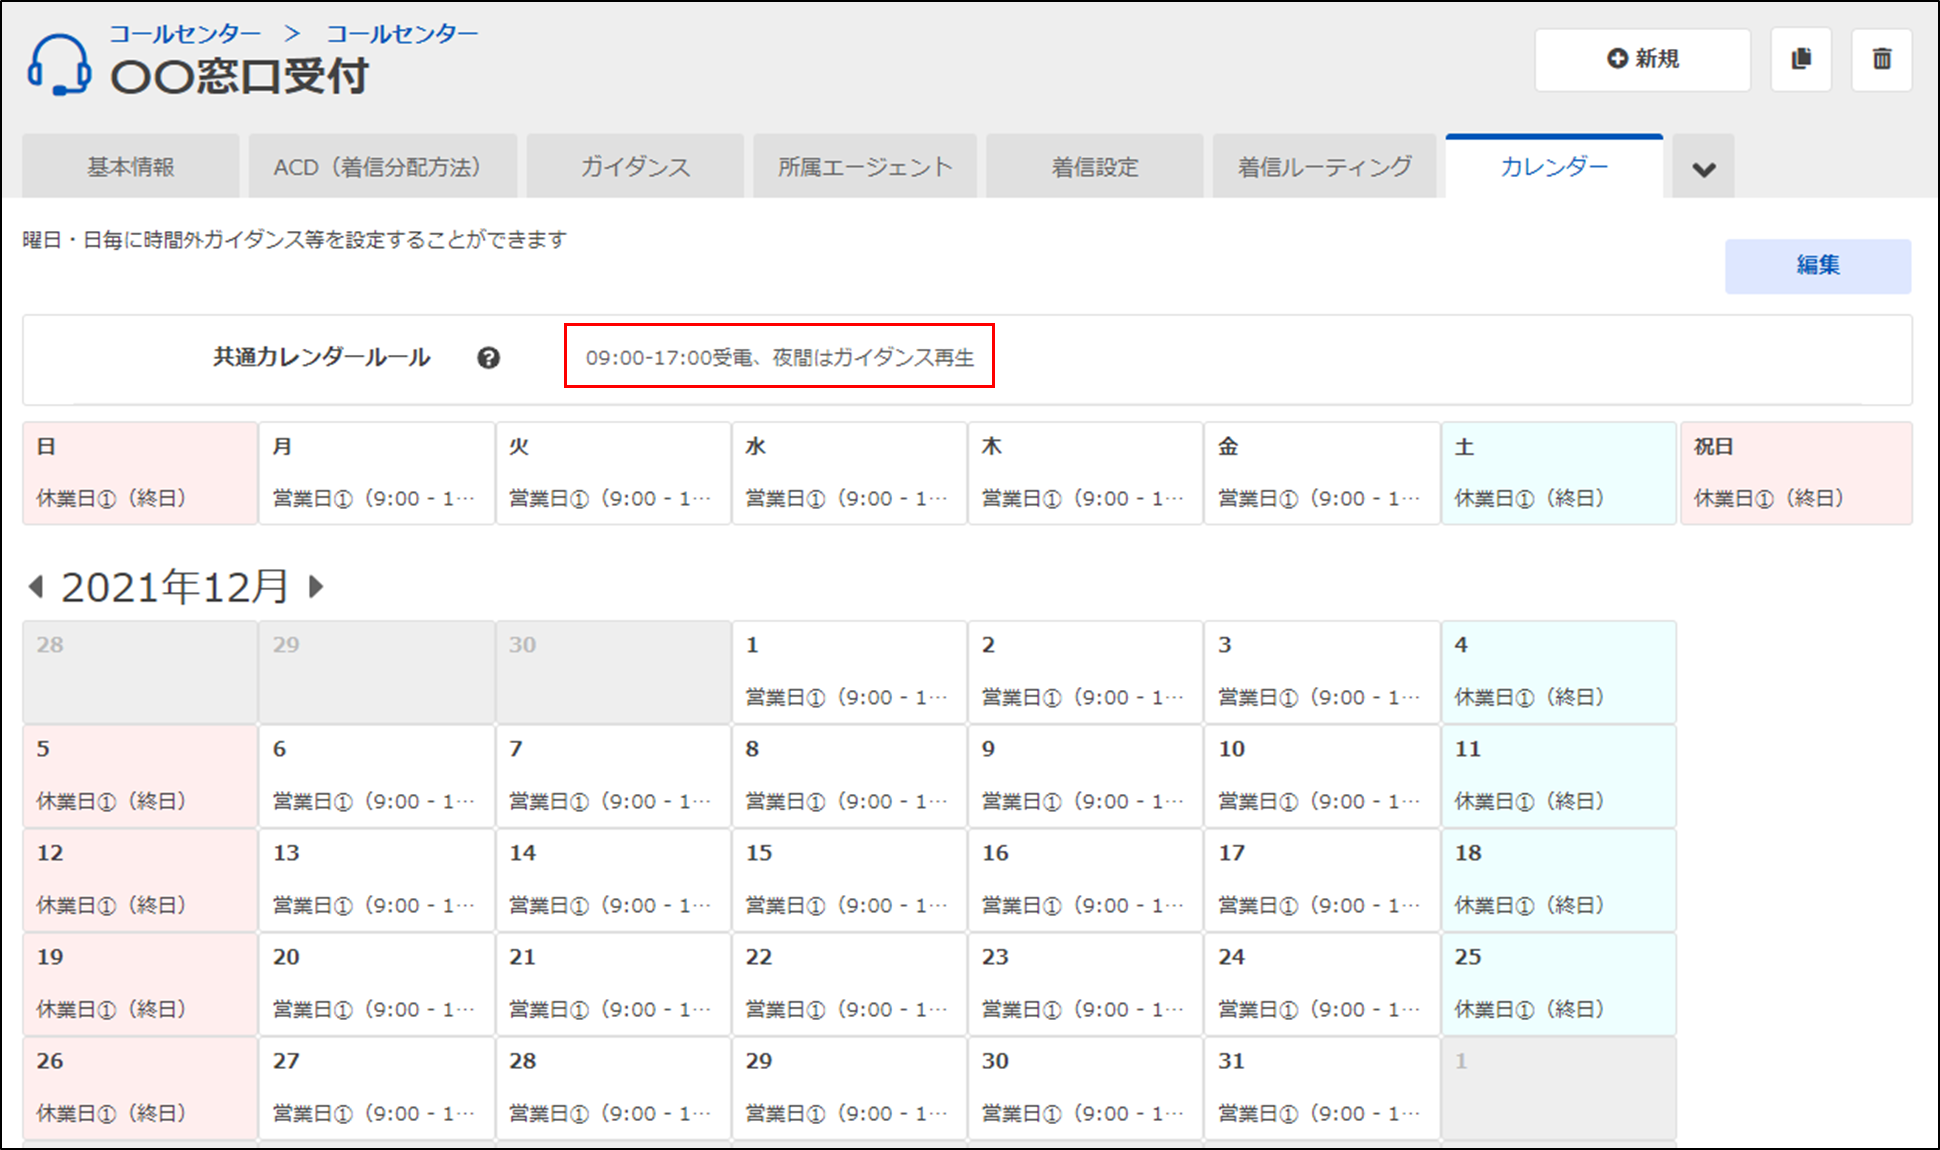Click 共通カレンダールール label
This screenshot has height=1150, width=1940.
coord(321,357)
